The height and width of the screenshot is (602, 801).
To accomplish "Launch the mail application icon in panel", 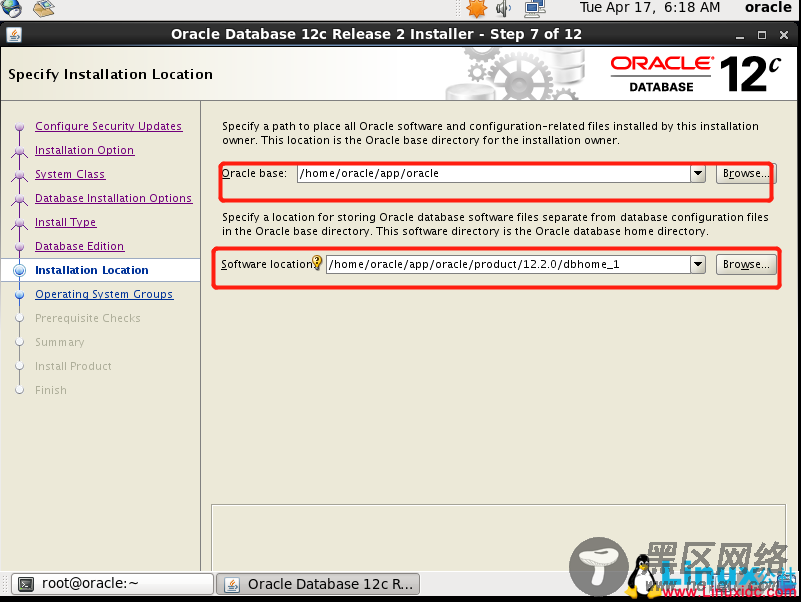I will 44,8.
